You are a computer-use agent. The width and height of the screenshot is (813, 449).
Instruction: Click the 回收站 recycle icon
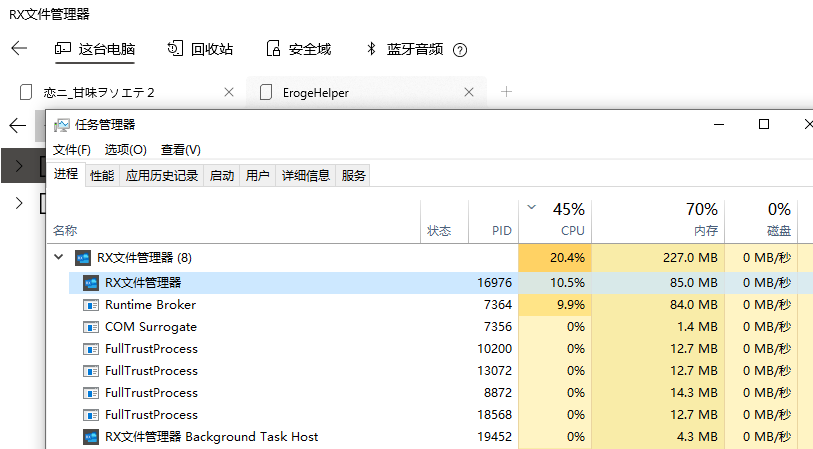[x=175, y=49]
